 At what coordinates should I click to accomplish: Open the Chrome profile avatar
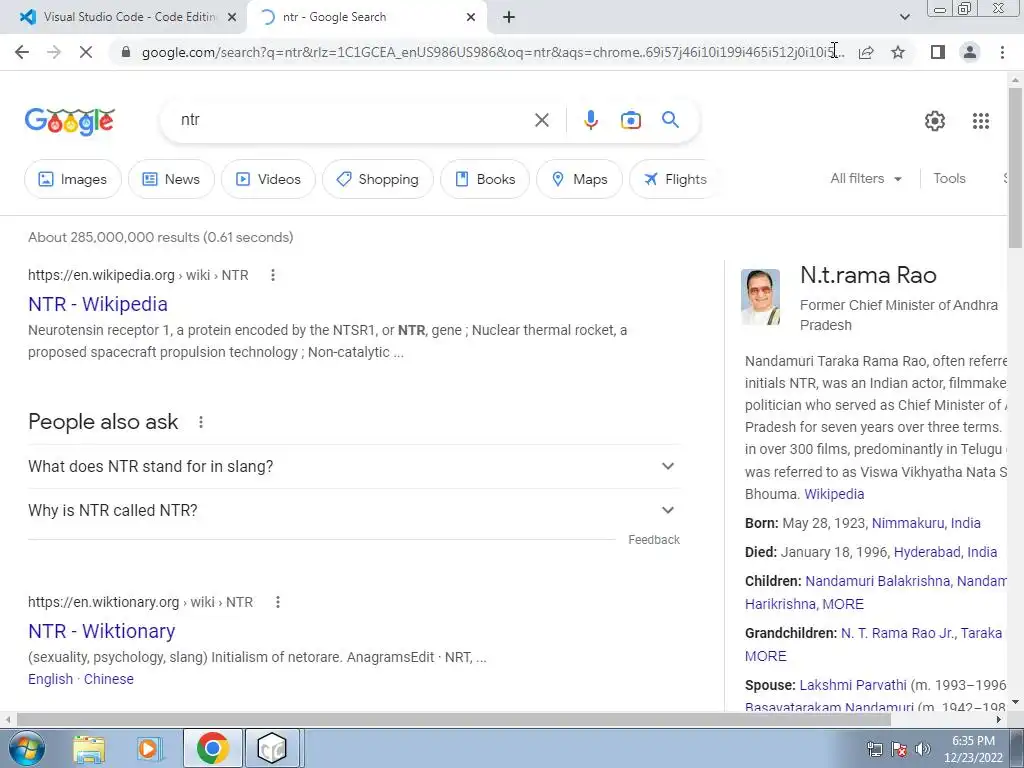pyautogui.click(x=970, y=52)
